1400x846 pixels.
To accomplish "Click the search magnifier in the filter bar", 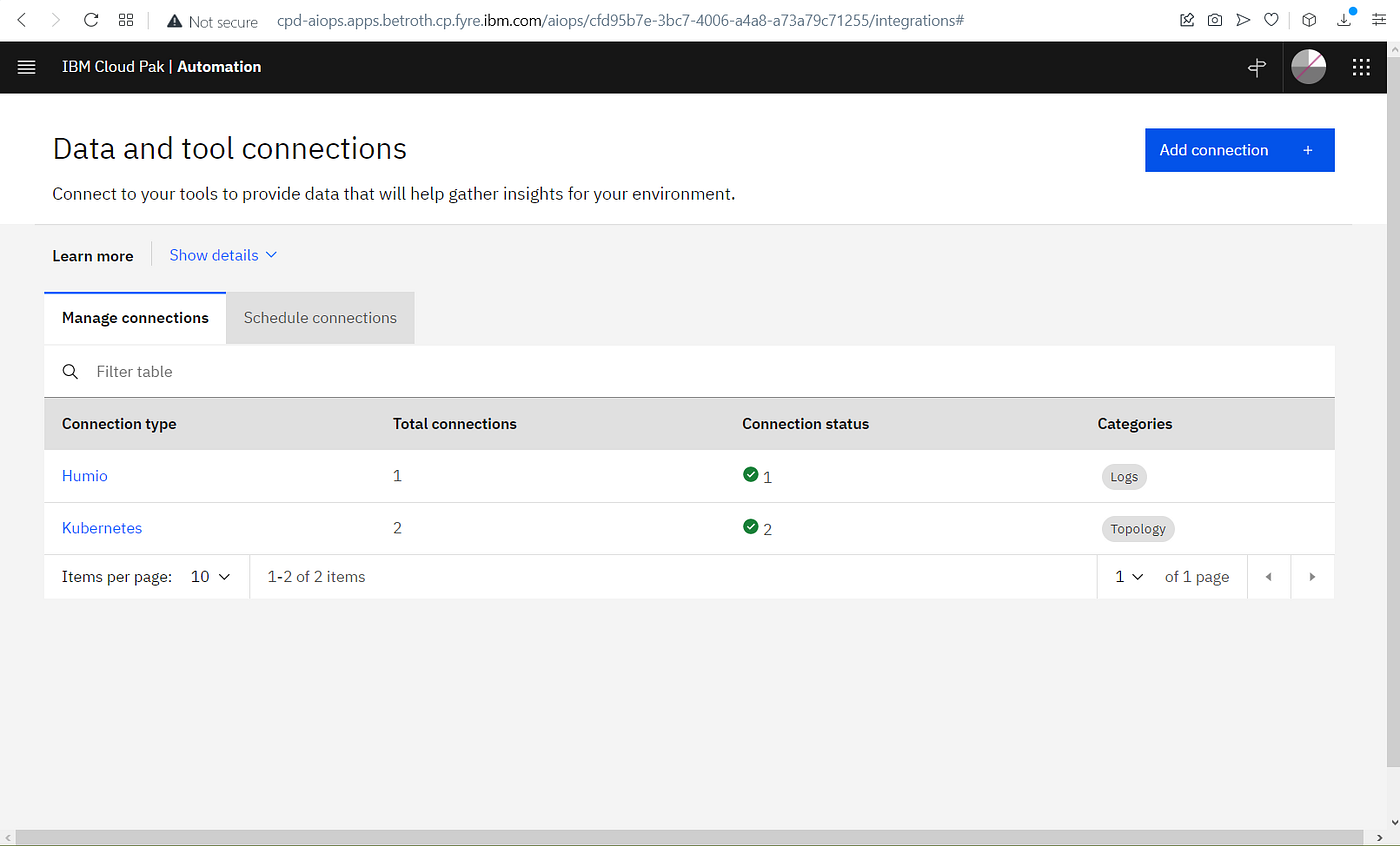I will (70, 372).
